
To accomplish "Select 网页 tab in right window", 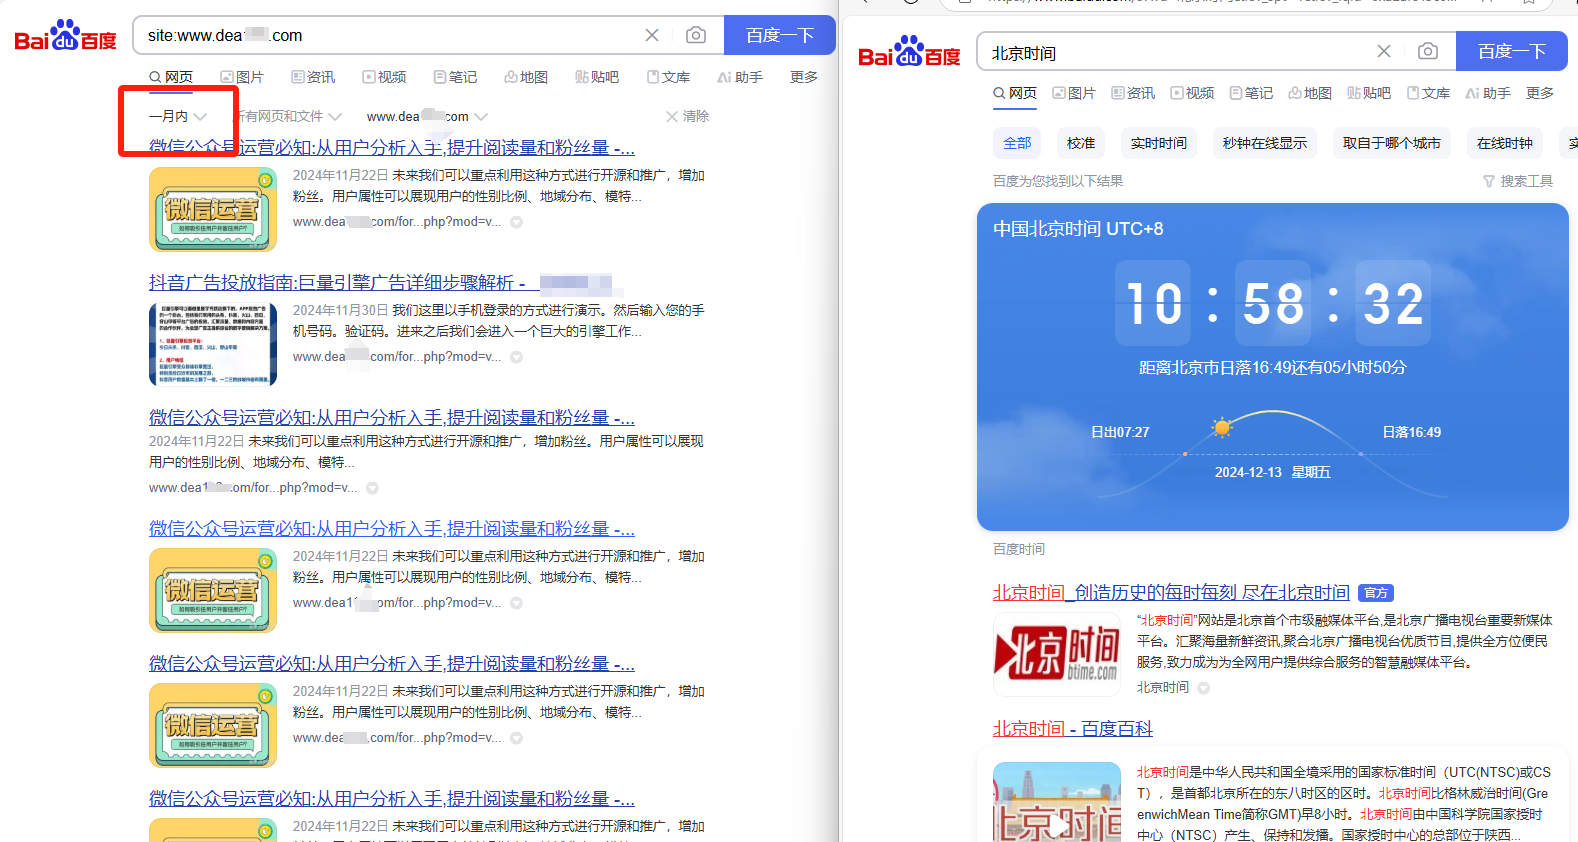I will [1015, 93].
